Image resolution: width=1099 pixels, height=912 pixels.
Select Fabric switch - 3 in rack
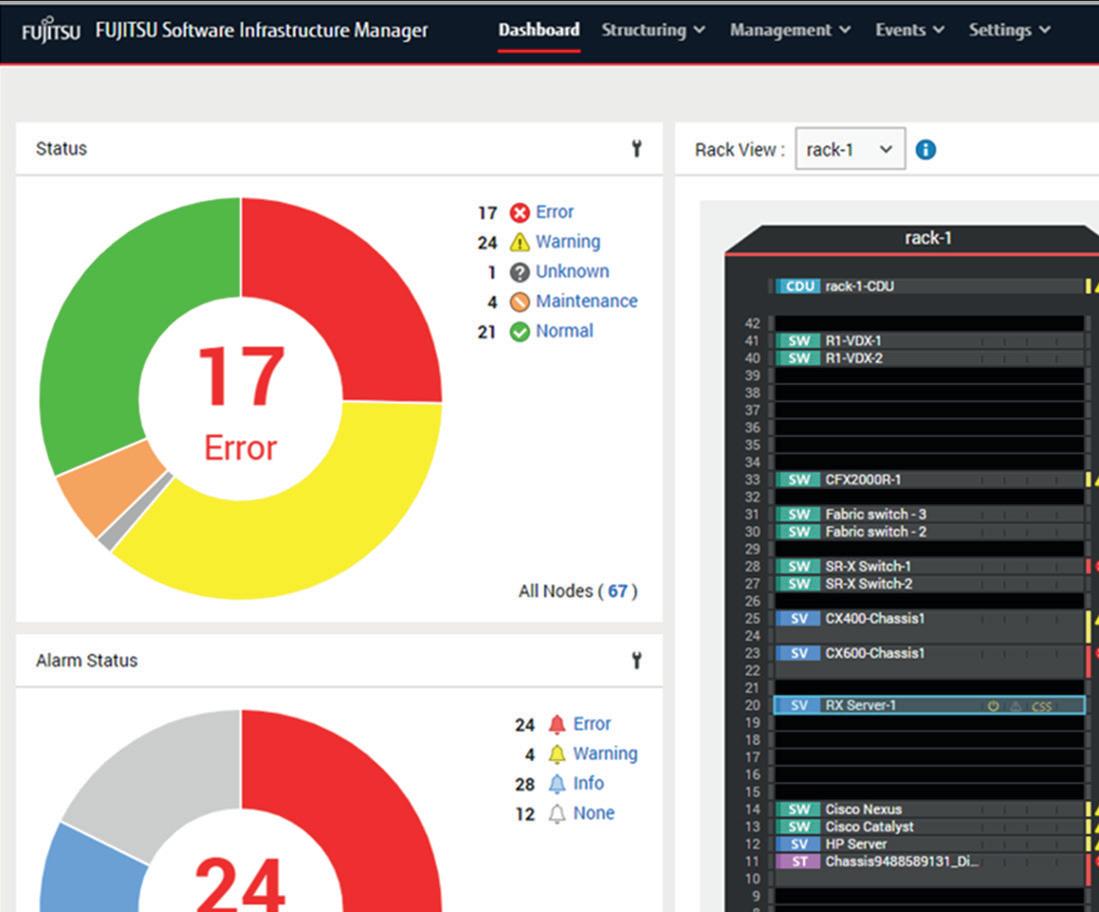pos(929,514)
